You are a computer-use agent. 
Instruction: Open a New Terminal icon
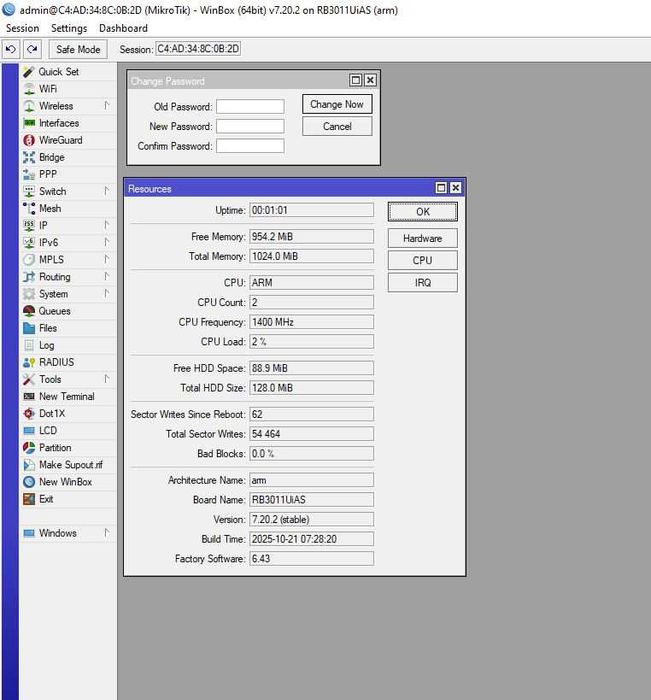click(x=29, y=396)
